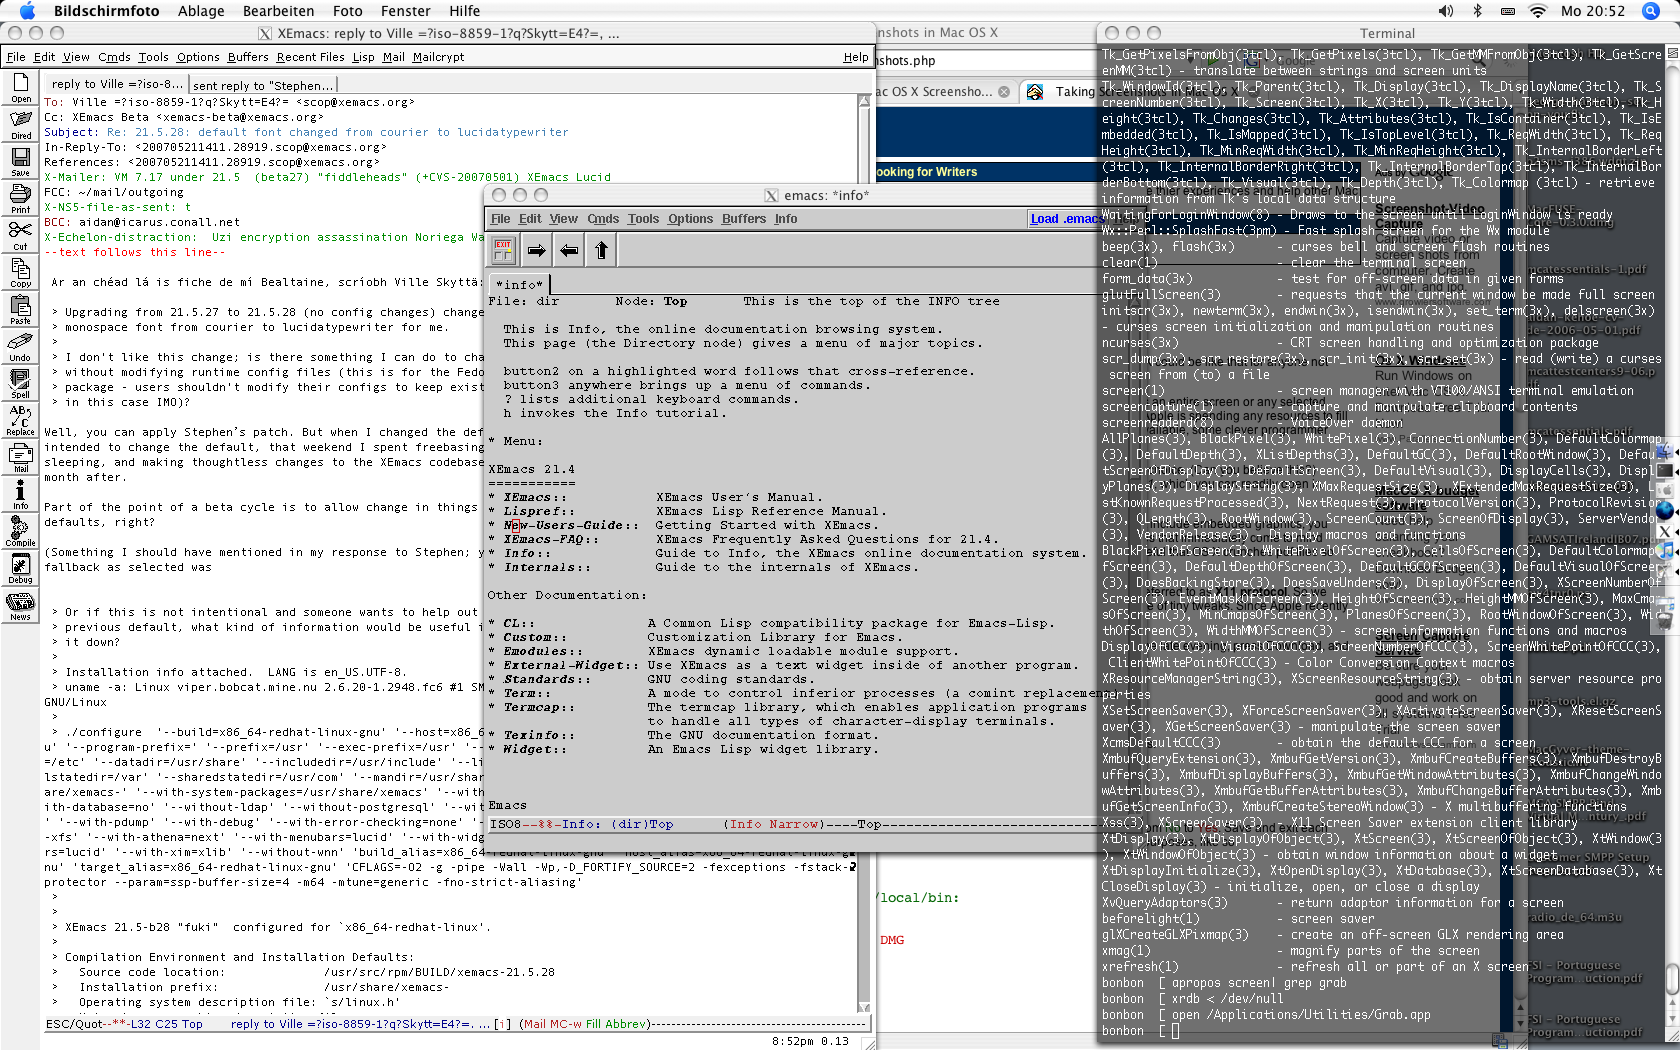Follow the XEmacs:: menu entry in Info
The image size is (1680, 1050).
534,497
